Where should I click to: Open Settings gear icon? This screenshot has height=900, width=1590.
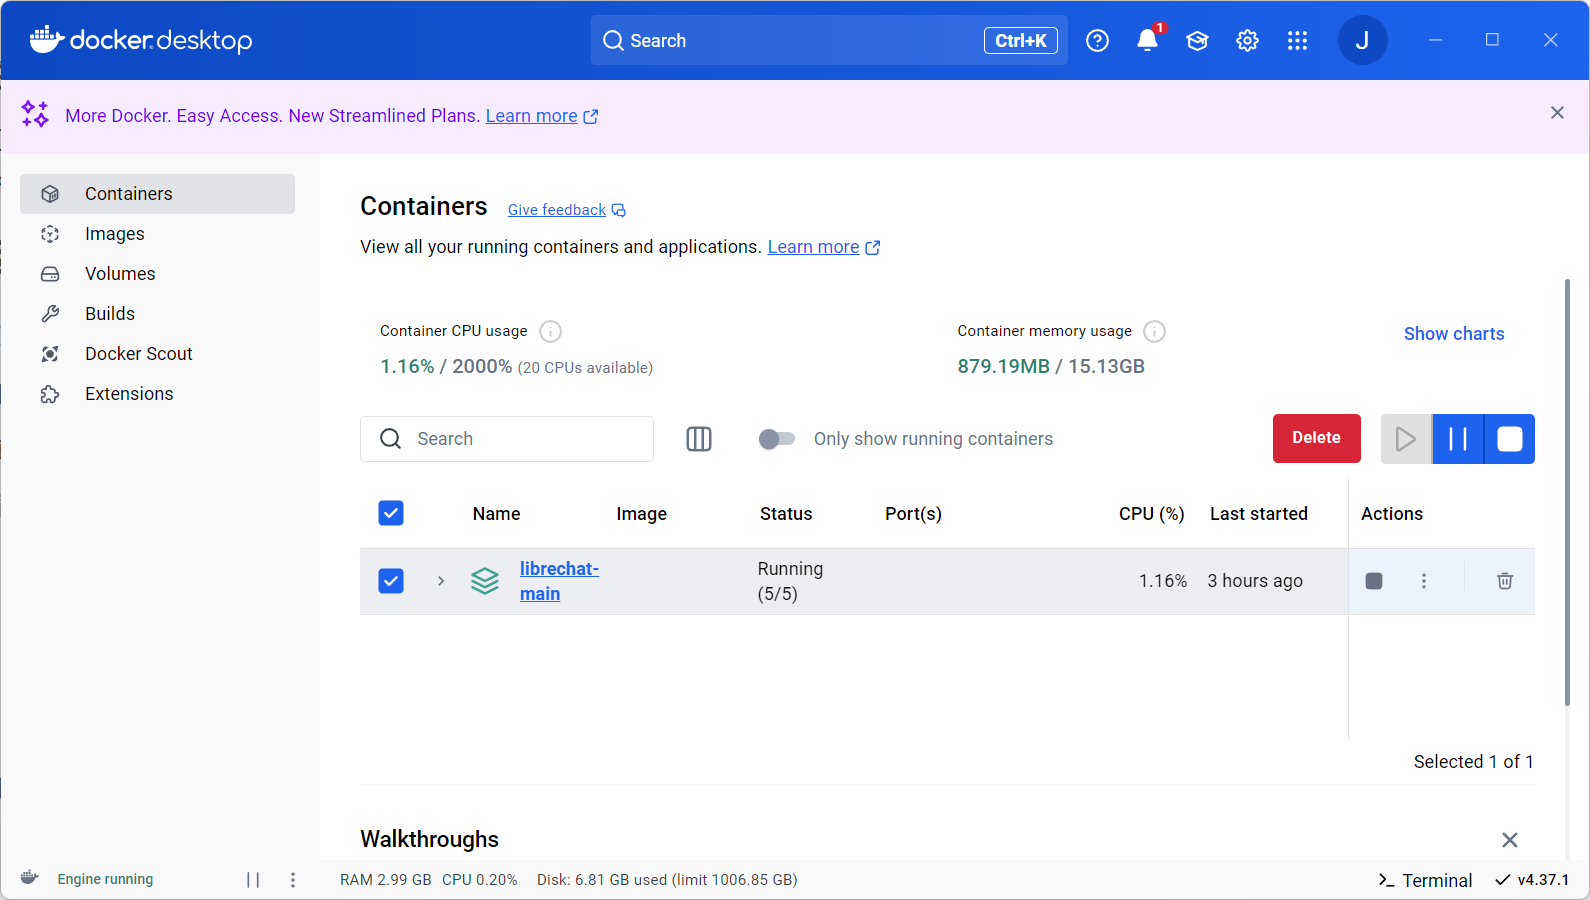pos(1247,40)
